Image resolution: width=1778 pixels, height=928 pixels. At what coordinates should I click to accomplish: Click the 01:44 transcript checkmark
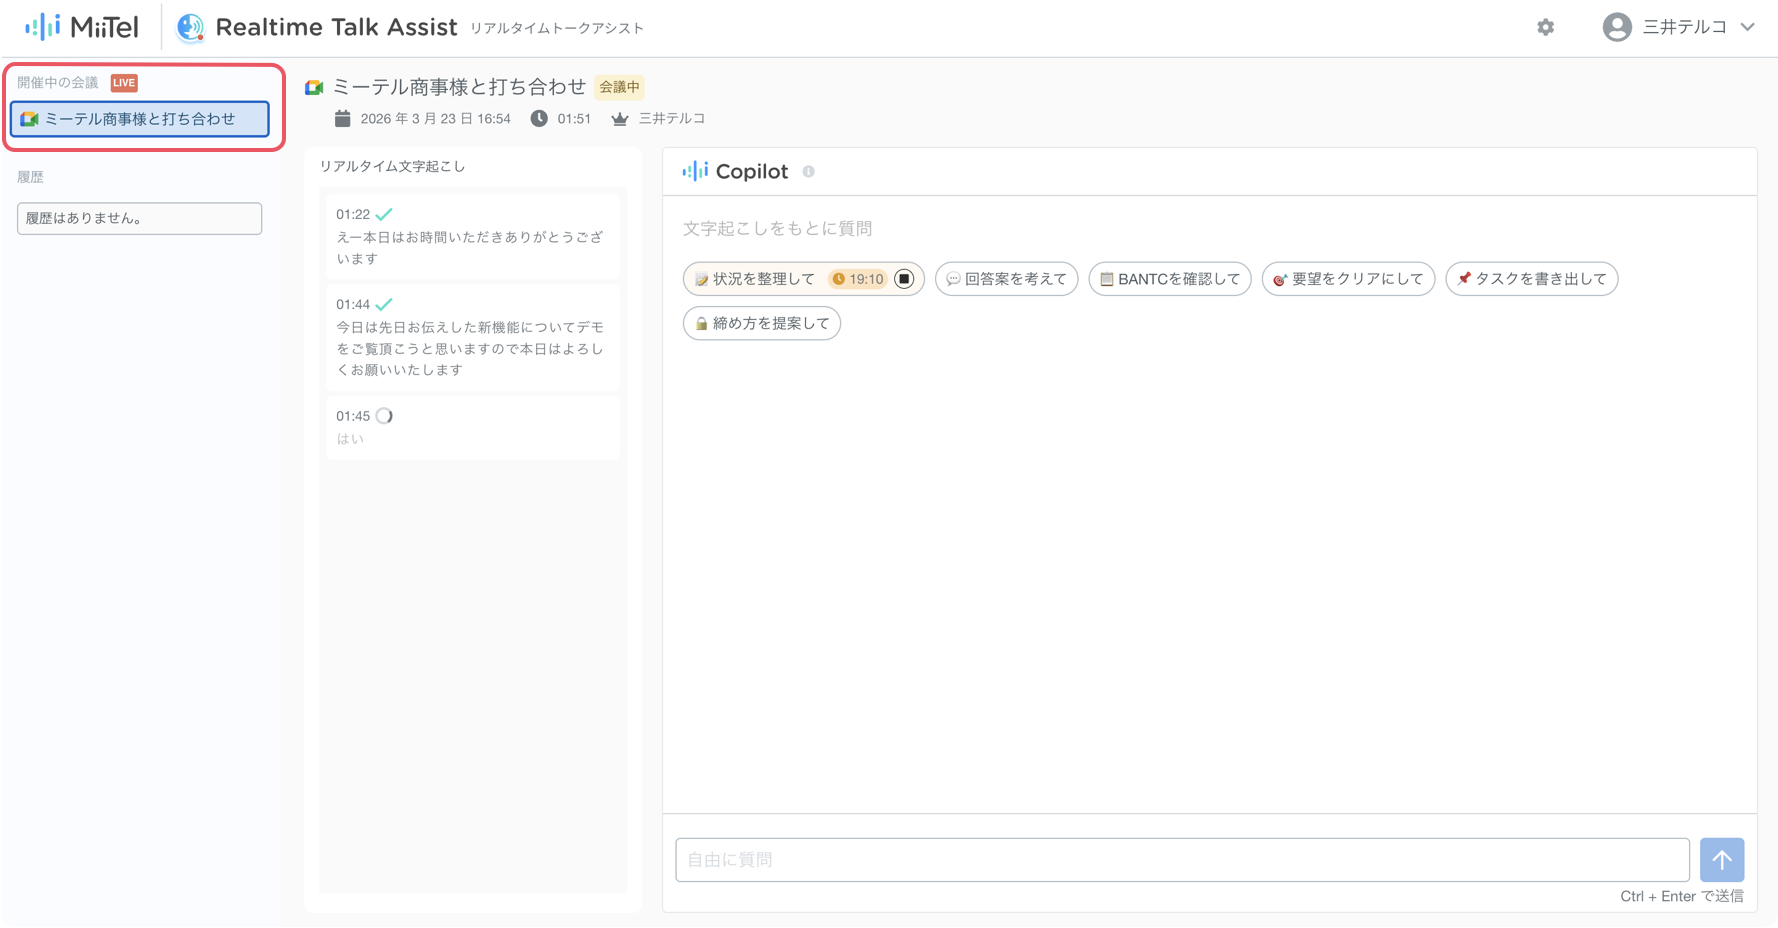tap(384, 304)
